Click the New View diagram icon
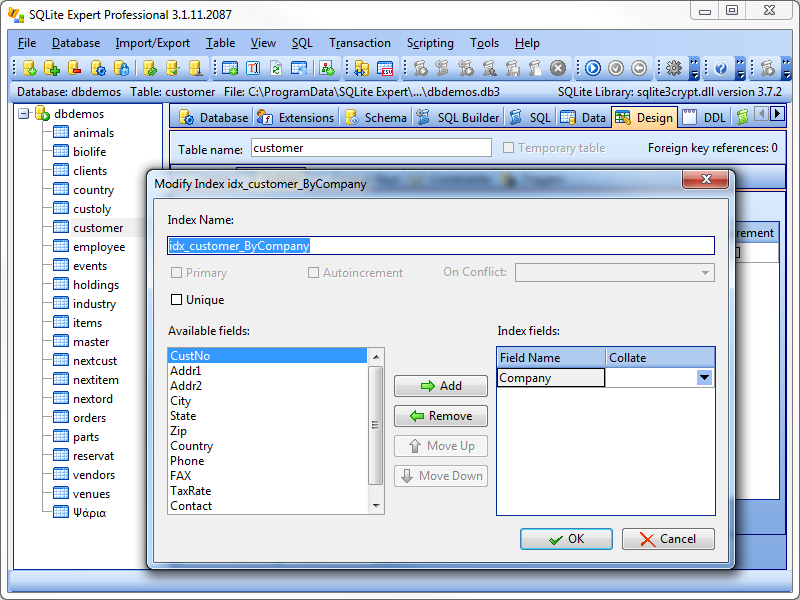 click(327, 68)
